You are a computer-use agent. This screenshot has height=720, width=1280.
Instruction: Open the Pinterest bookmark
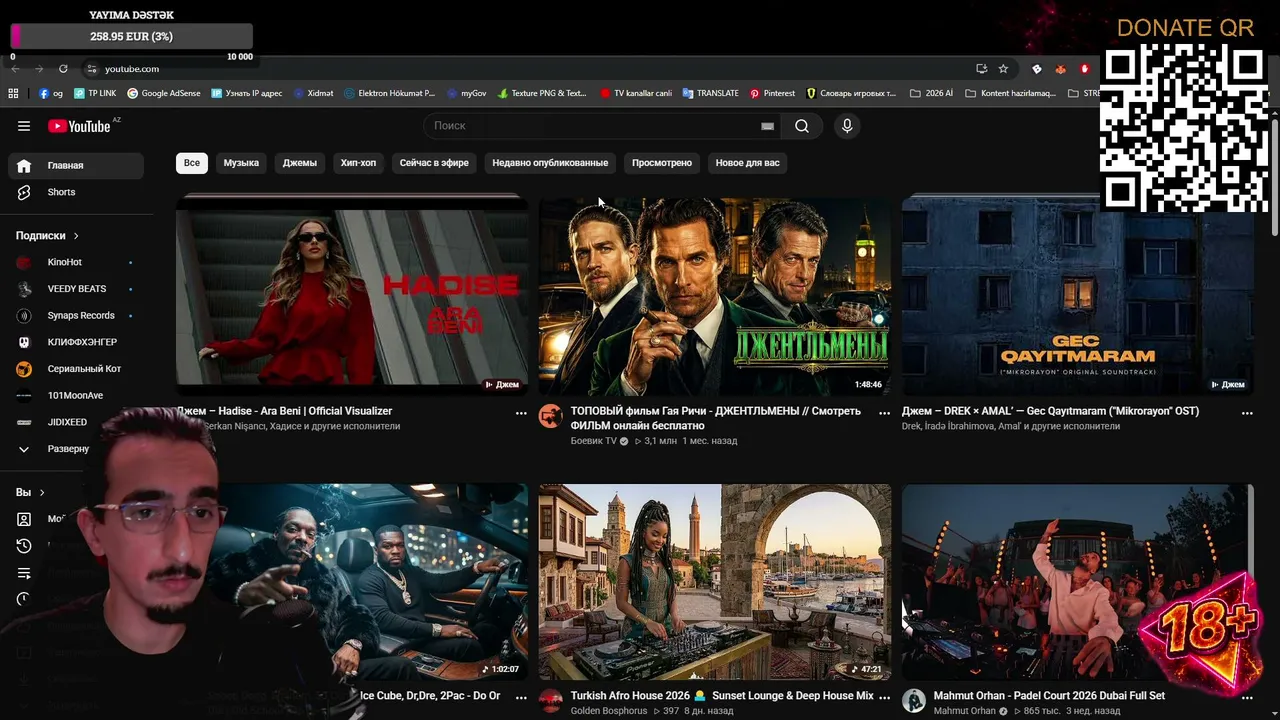772,93
